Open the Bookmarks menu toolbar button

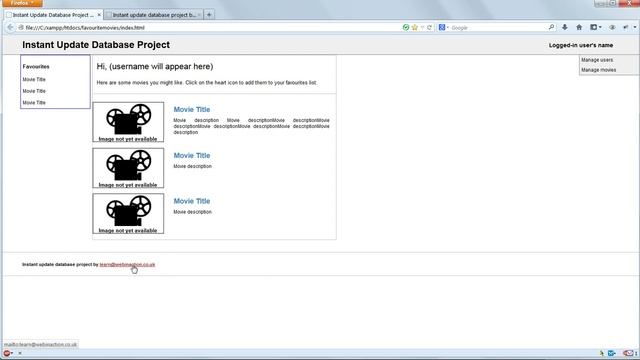(596, 27)
